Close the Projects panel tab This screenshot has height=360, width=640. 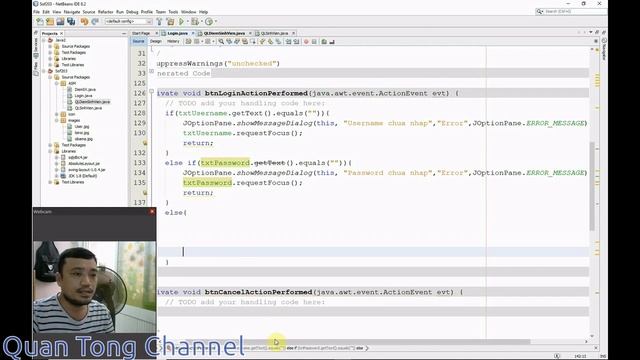pyautogui.click(x=62, y=33)
